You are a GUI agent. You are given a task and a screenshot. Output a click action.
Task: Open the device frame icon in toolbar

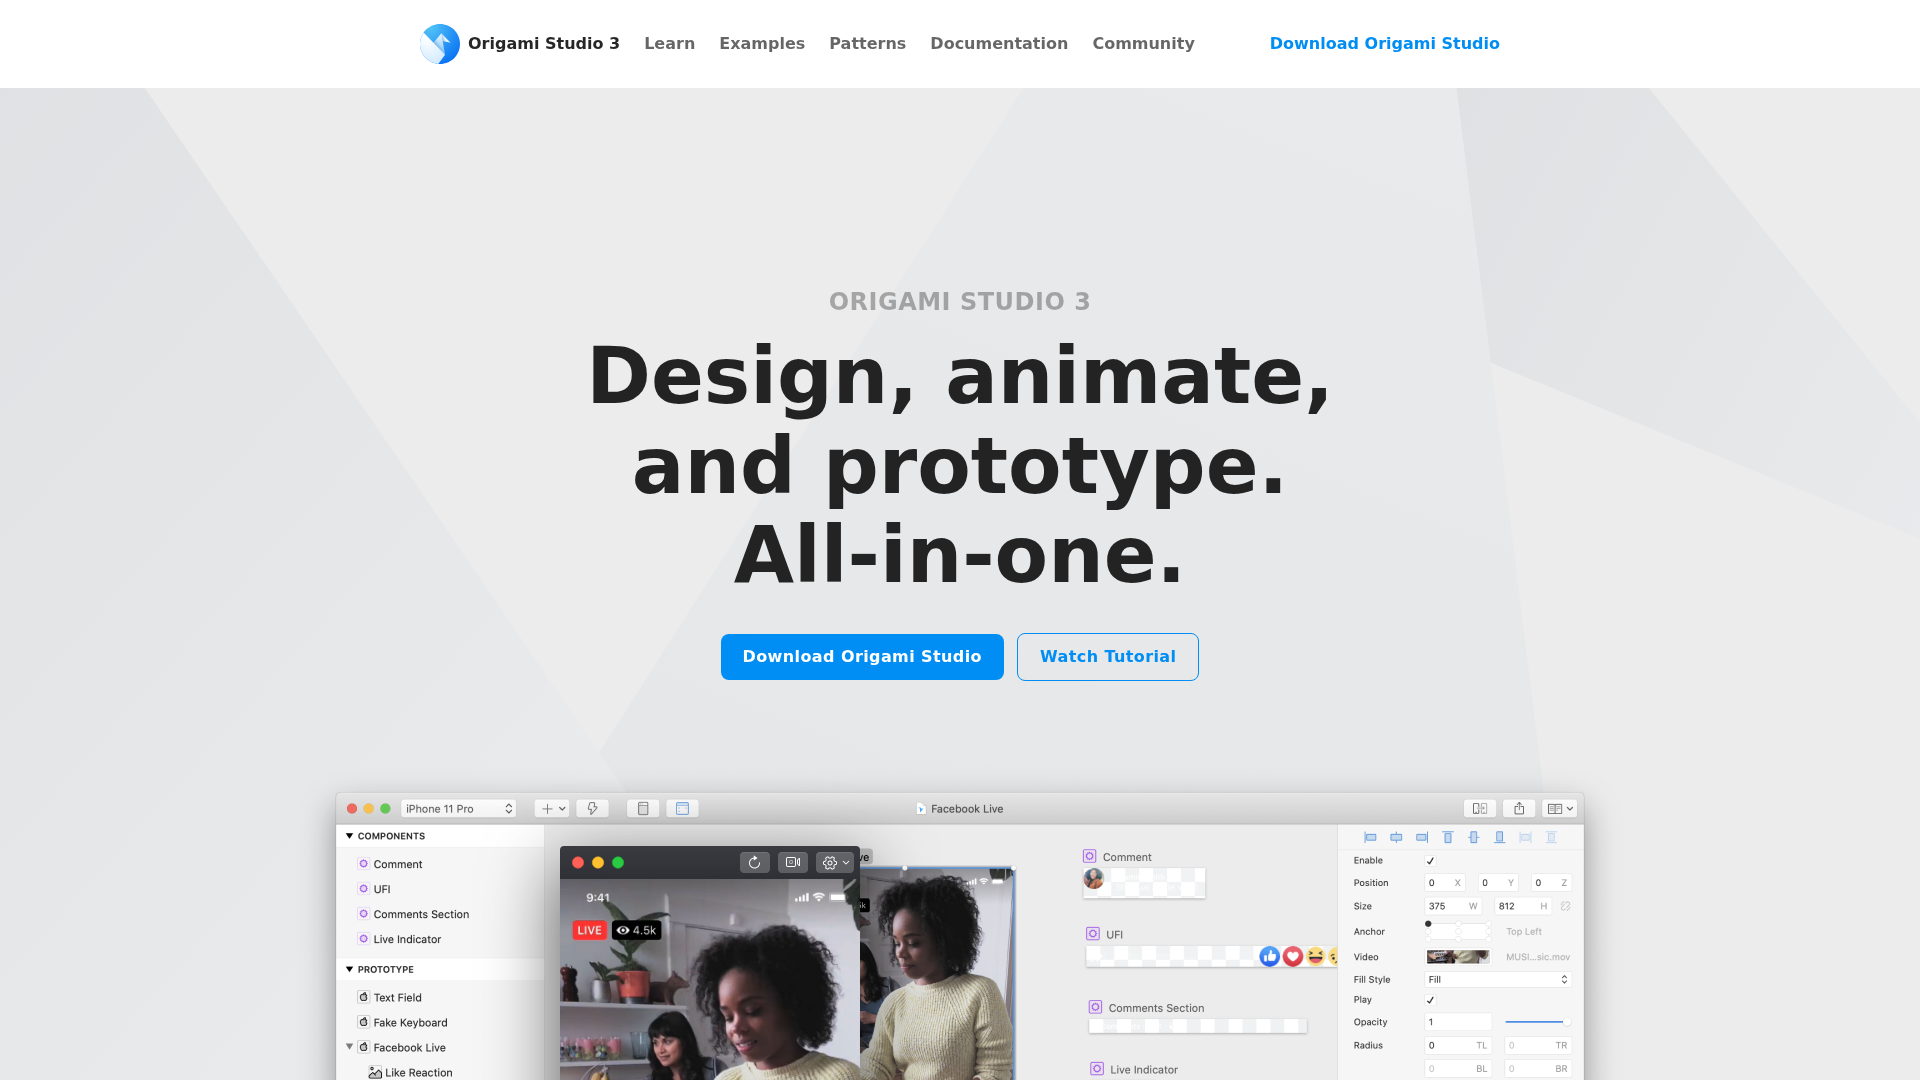point(643,808)
